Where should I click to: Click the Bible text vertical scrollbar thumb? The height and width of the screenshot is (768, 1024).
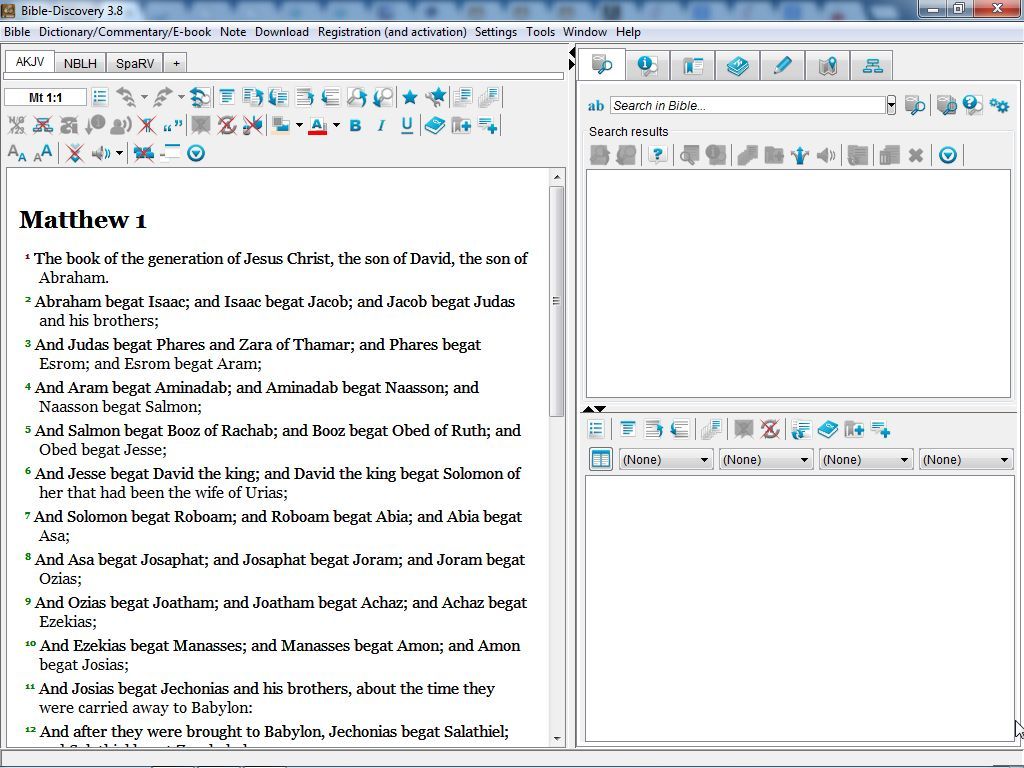coord(556,301)
